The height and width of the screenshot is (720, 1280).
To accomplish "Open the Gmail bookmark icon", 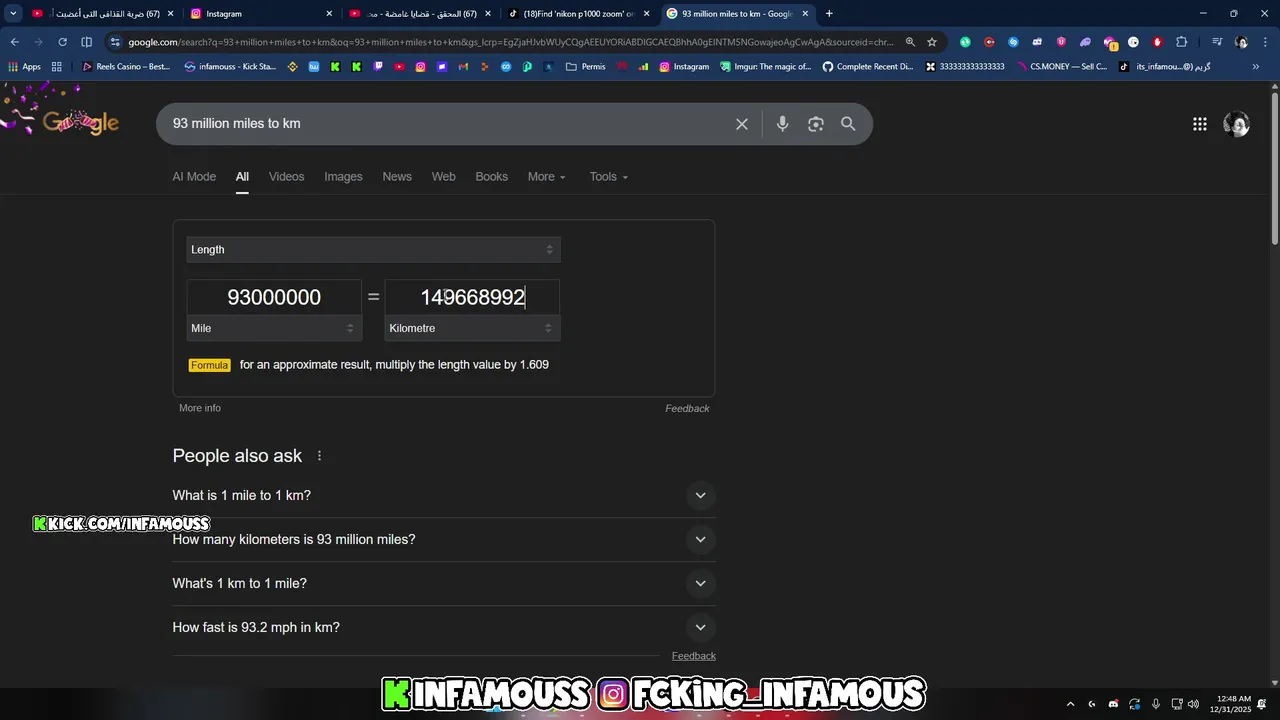I will click(463, 67).
